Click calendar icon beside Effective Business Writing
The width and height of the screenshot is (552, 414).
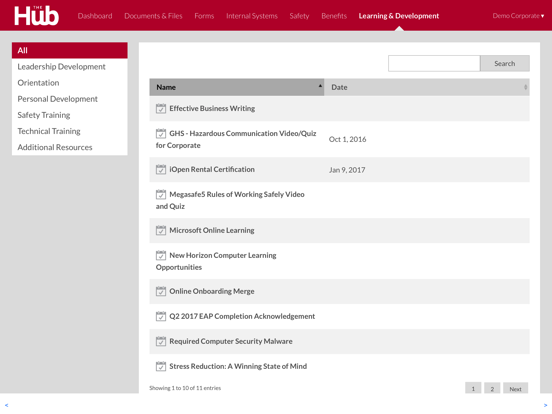click(161, 108)
